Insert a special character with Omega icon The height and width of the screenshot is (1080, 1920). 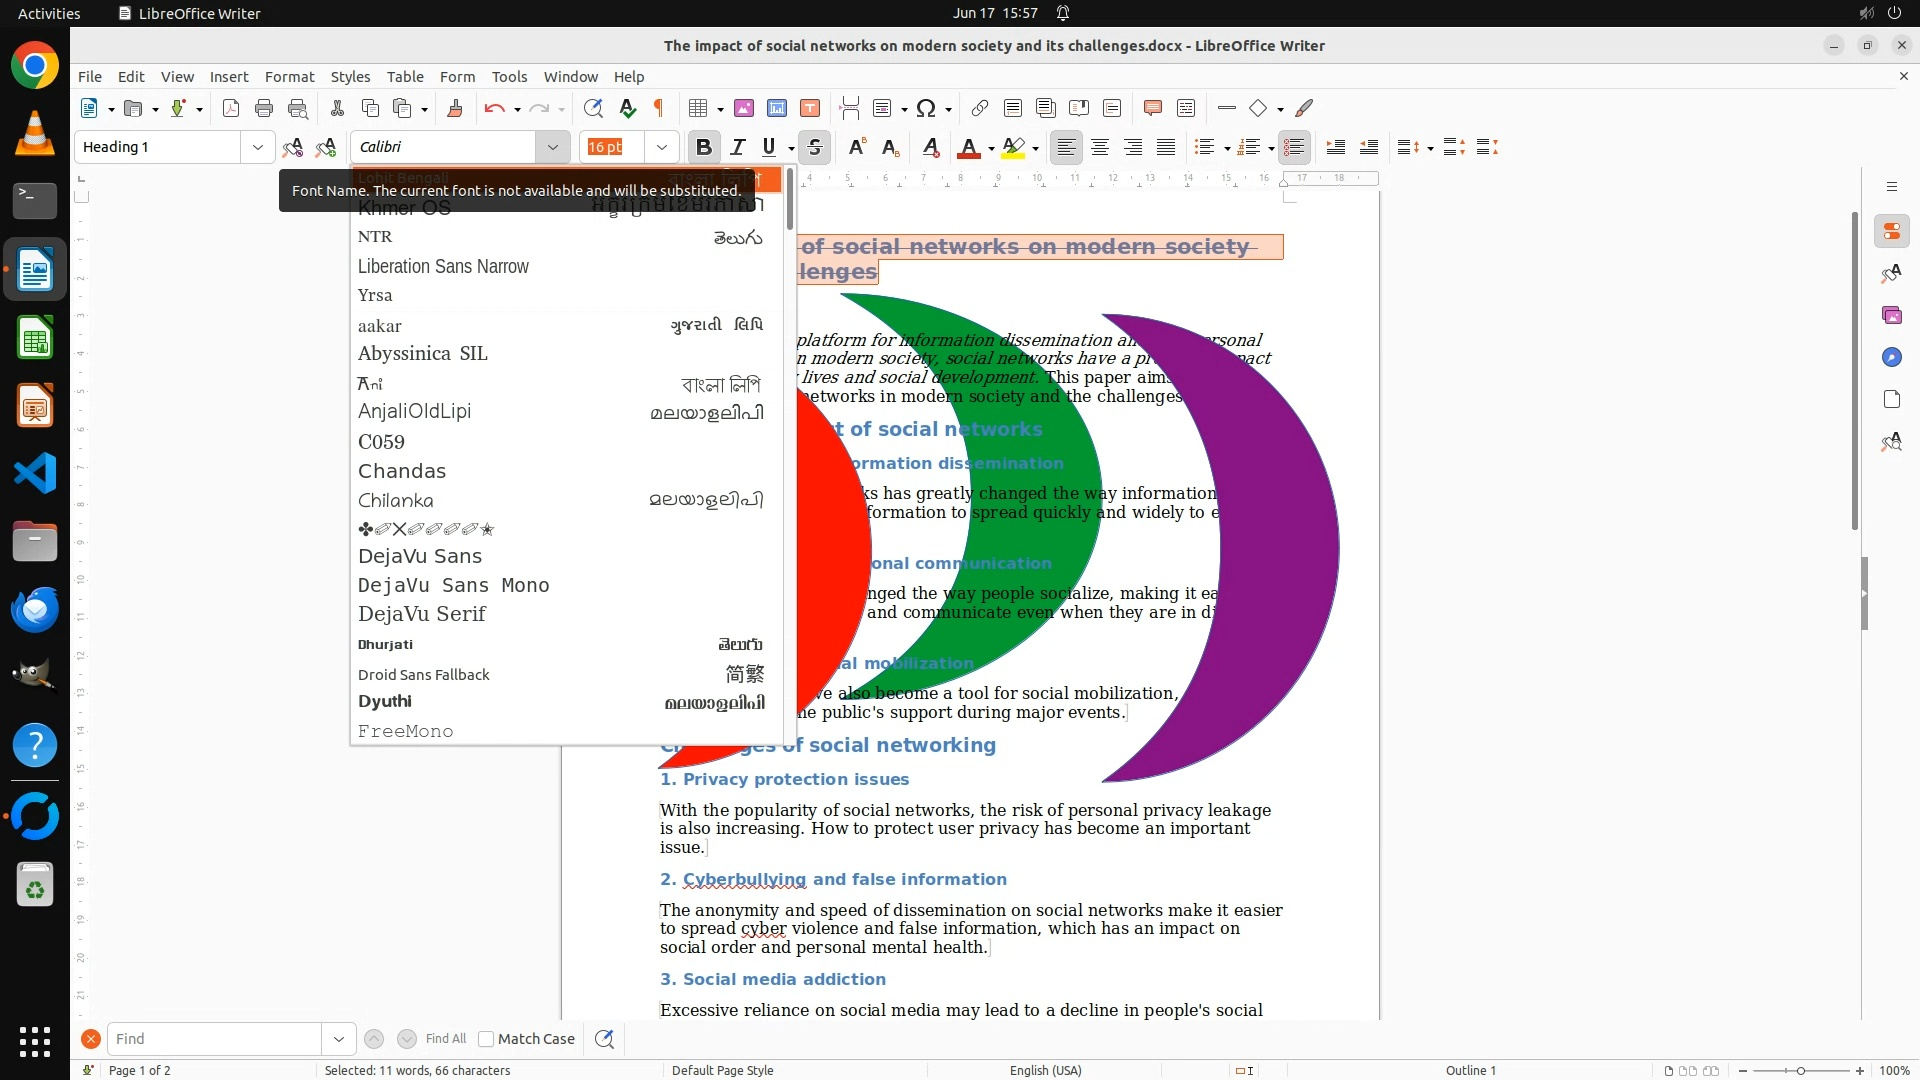[926, 108]
